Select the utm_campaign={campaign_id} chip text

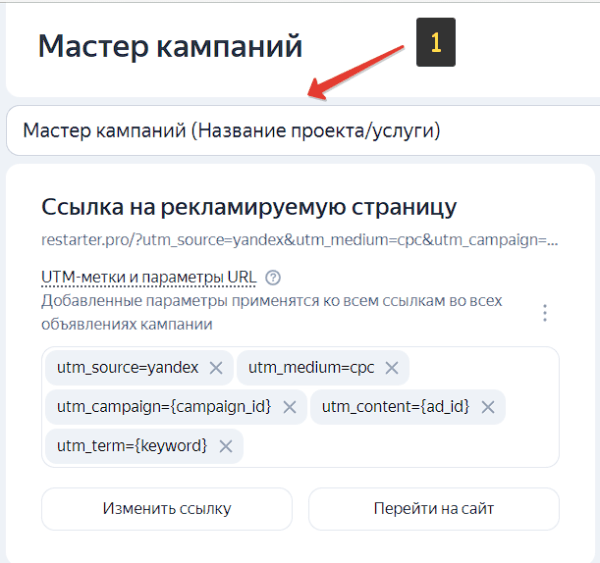(164, 407)
